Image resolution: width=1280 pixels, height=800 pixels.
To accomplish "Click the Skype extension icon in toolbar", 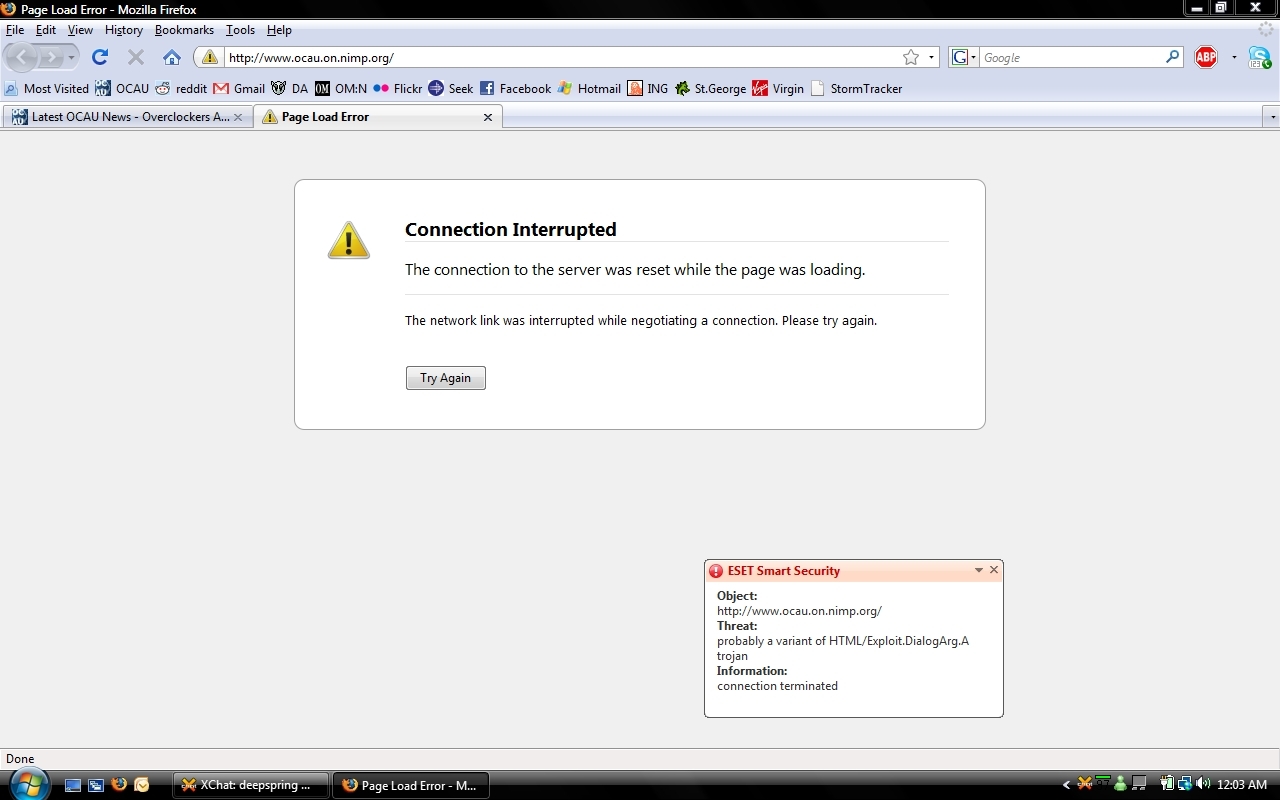I will coord(1259,57).
